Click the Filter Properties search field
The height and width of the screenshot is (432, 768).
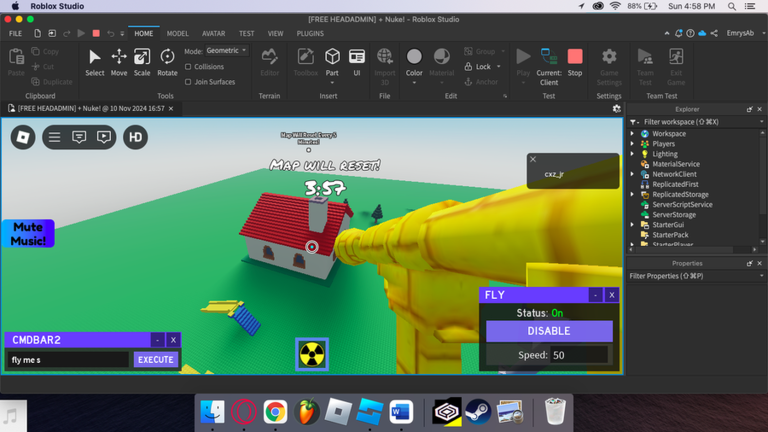click(694, 276)
